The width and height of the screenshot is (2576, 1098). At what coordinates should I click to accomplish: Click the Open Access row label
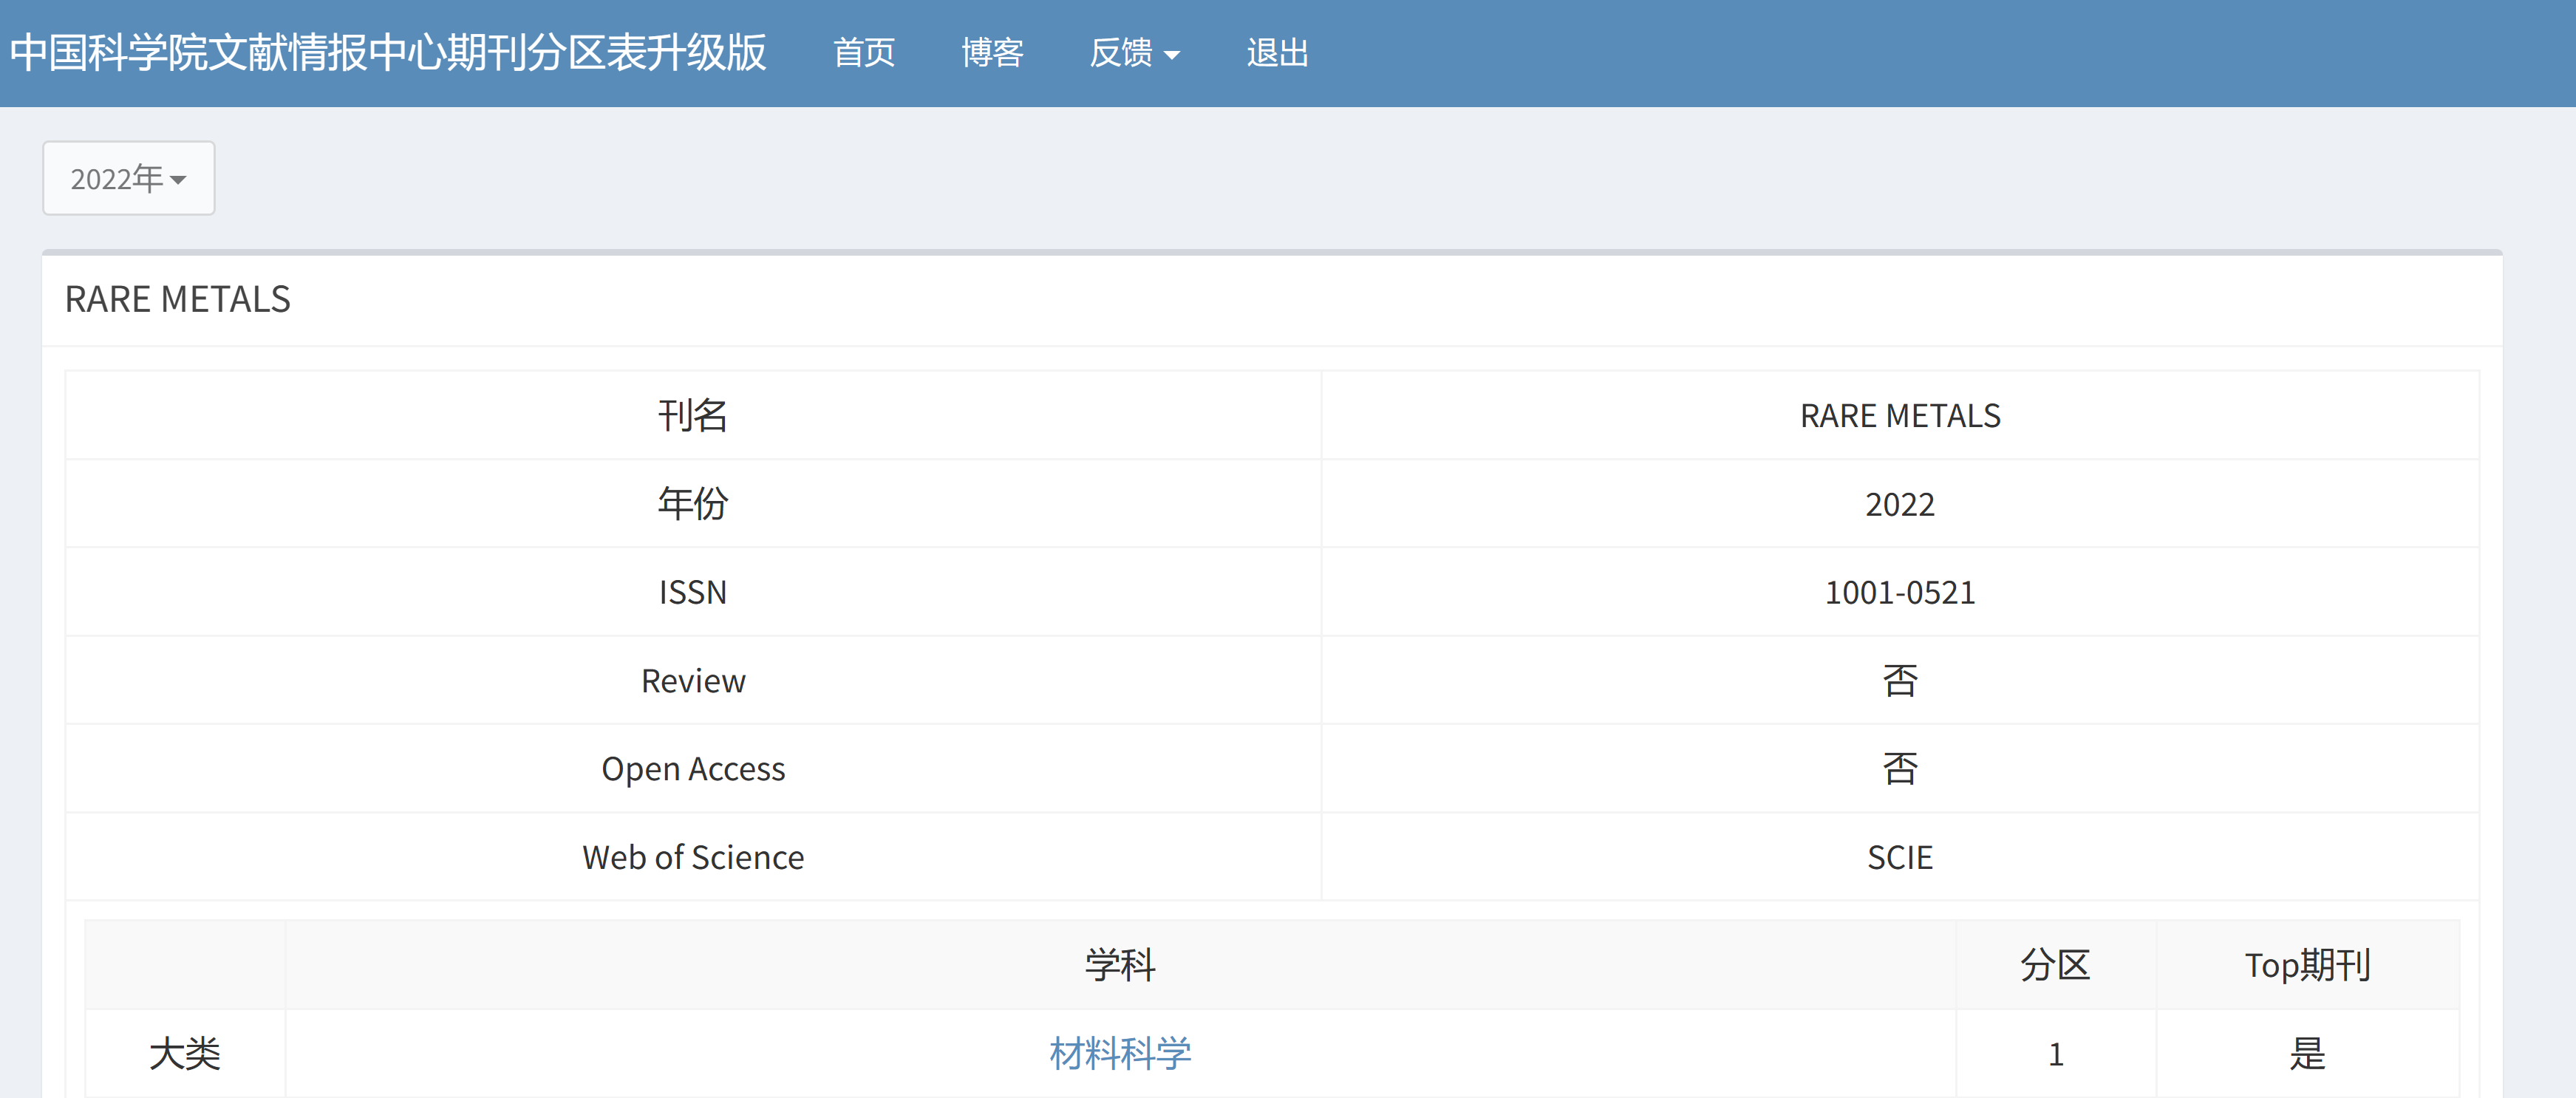pyautogui.click(x=693, y=769)
